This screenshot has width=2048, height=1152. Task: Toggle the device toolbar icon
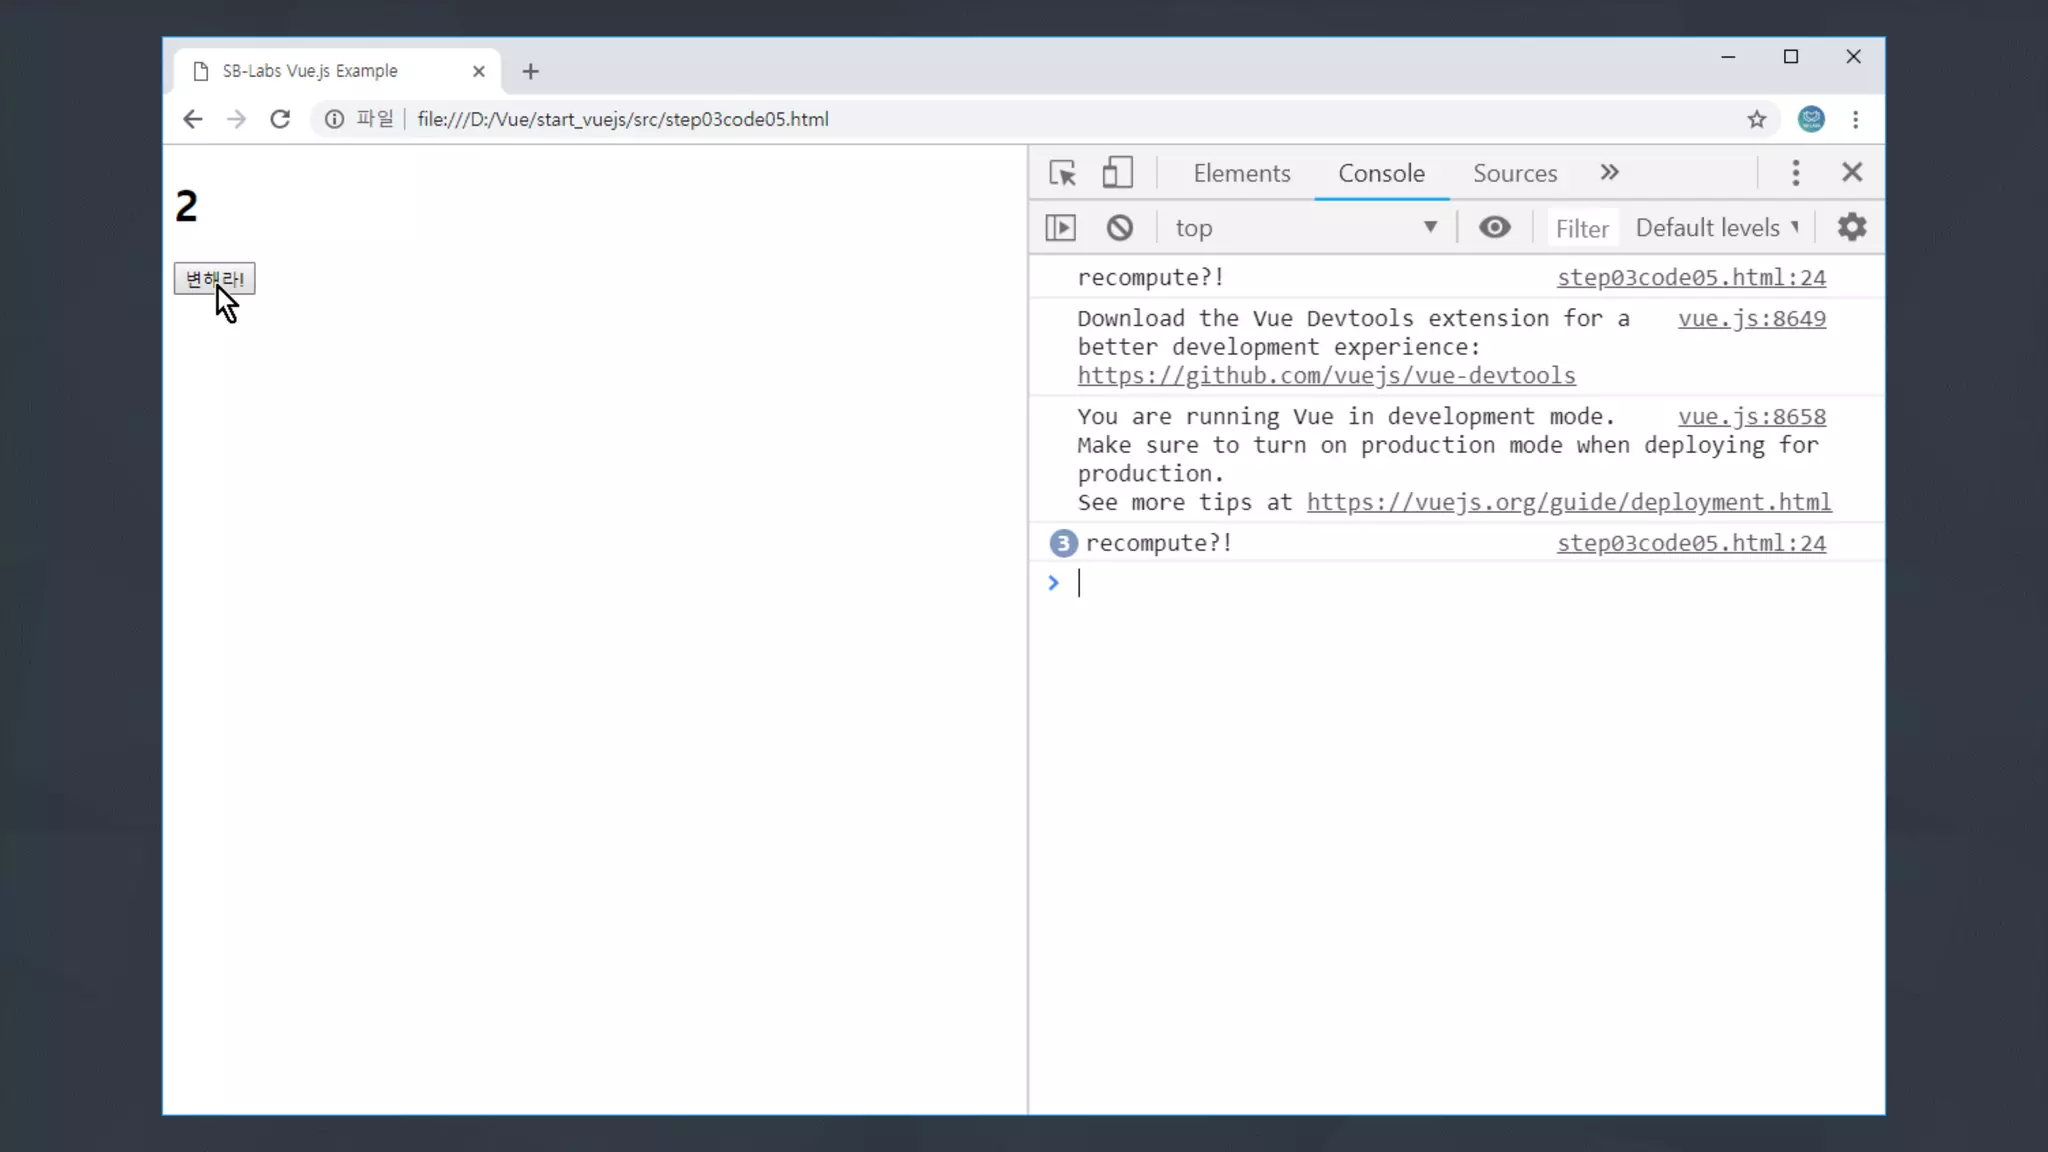point(1117,173)
